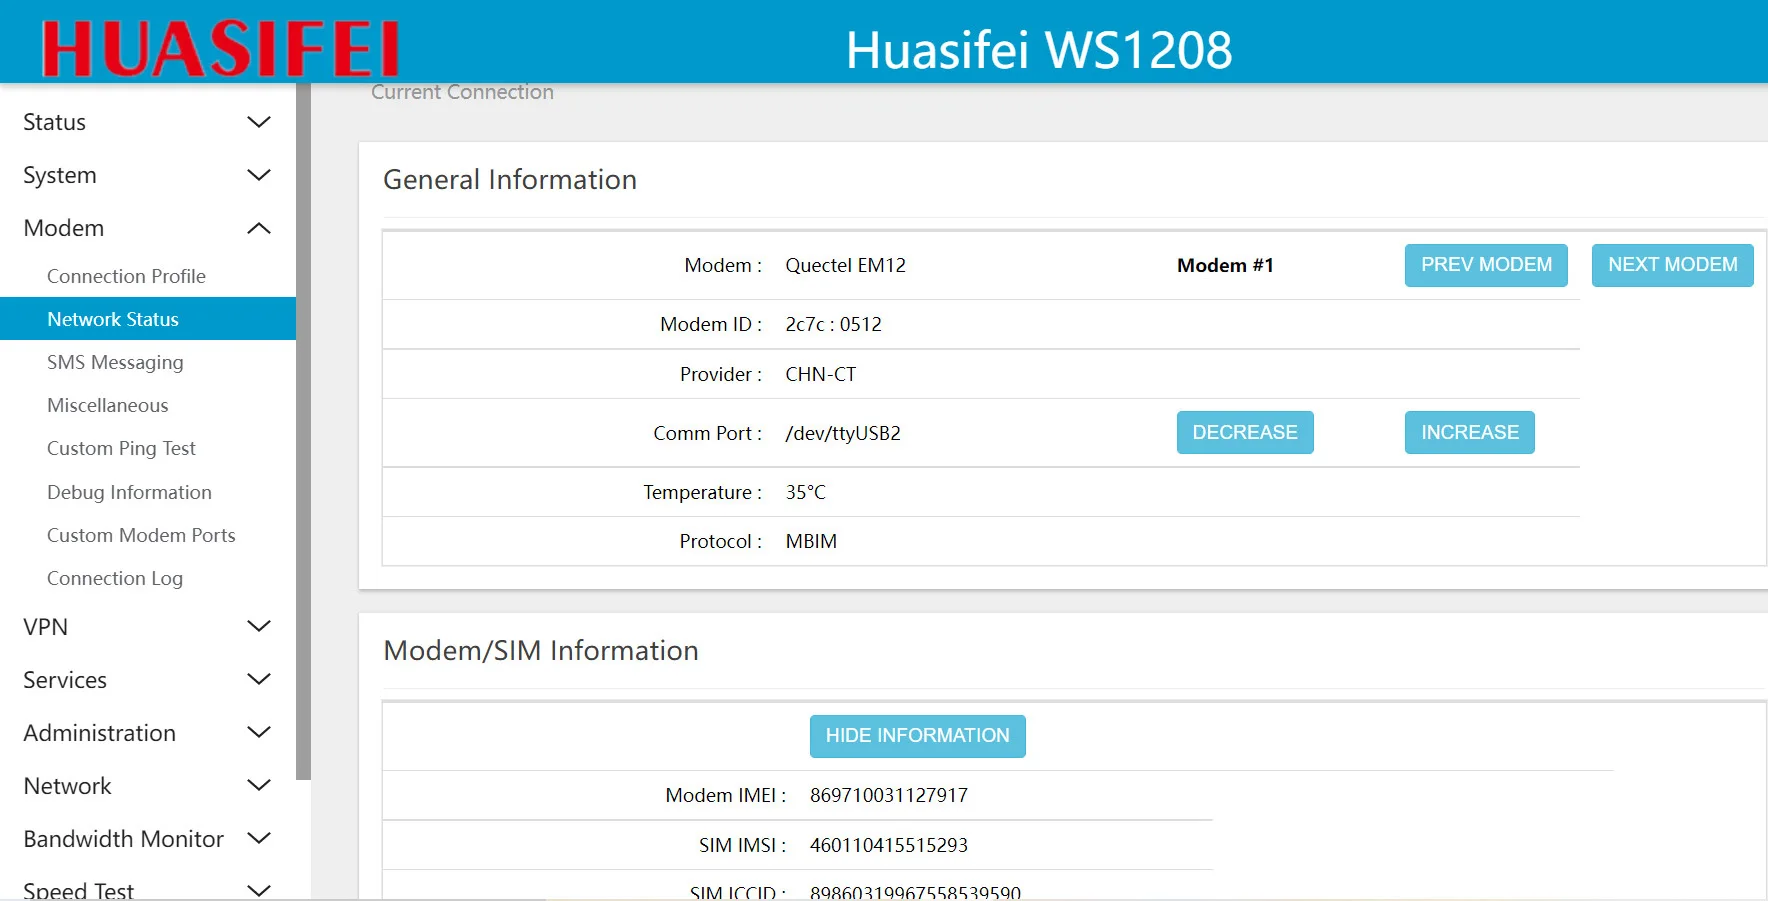Switch to the NEXT MODEM
This screenshot has width=1768, height=901.
[1672, 265]
